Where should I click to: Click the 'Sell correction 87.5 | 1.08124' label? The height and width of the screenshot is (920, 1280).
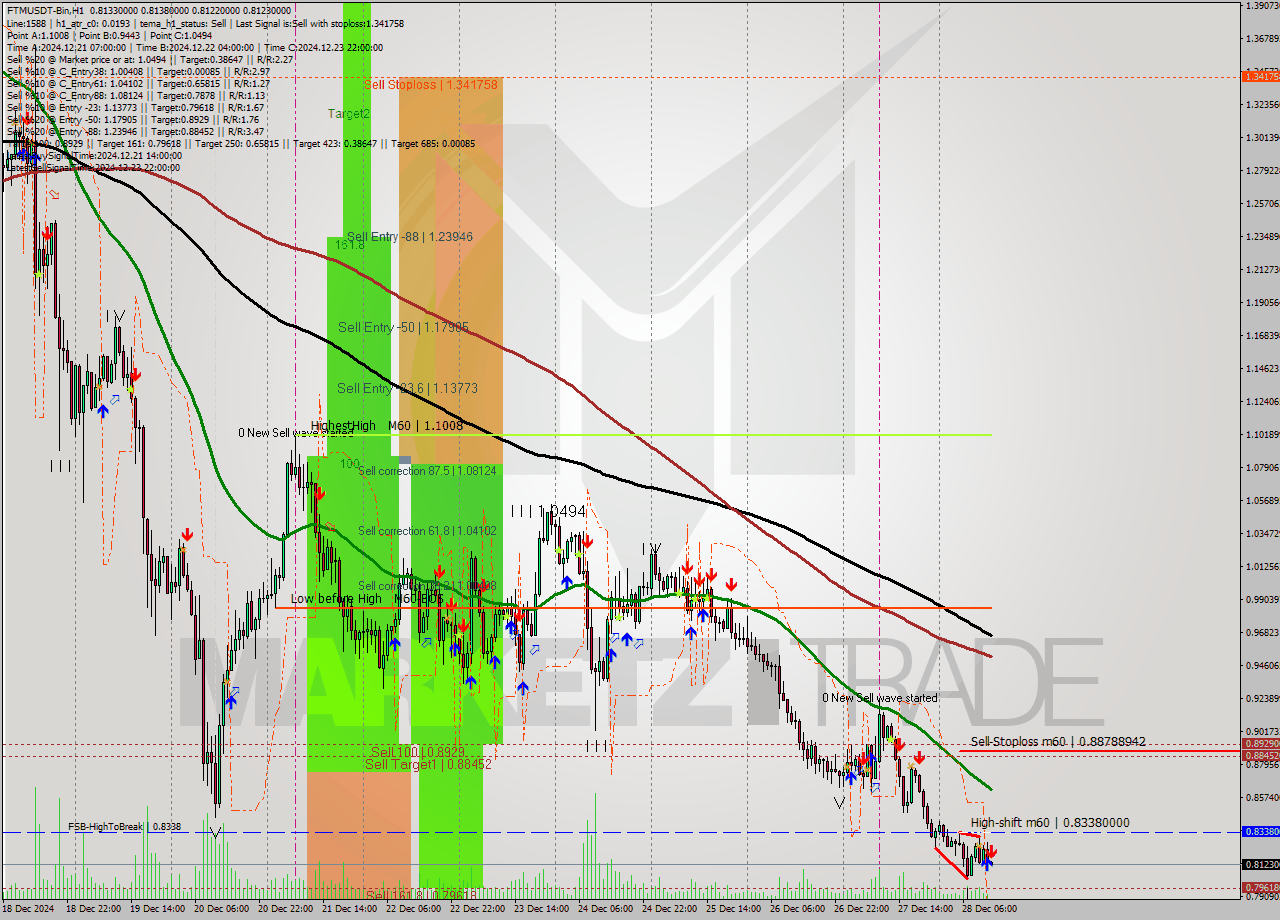click(x=427, y=470)
